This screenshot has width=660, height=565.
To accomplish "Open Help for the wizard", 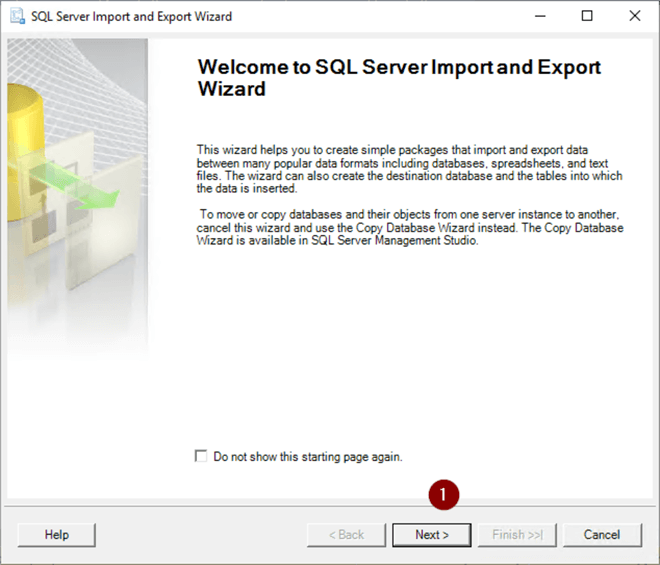I will (x=56, y=535).
